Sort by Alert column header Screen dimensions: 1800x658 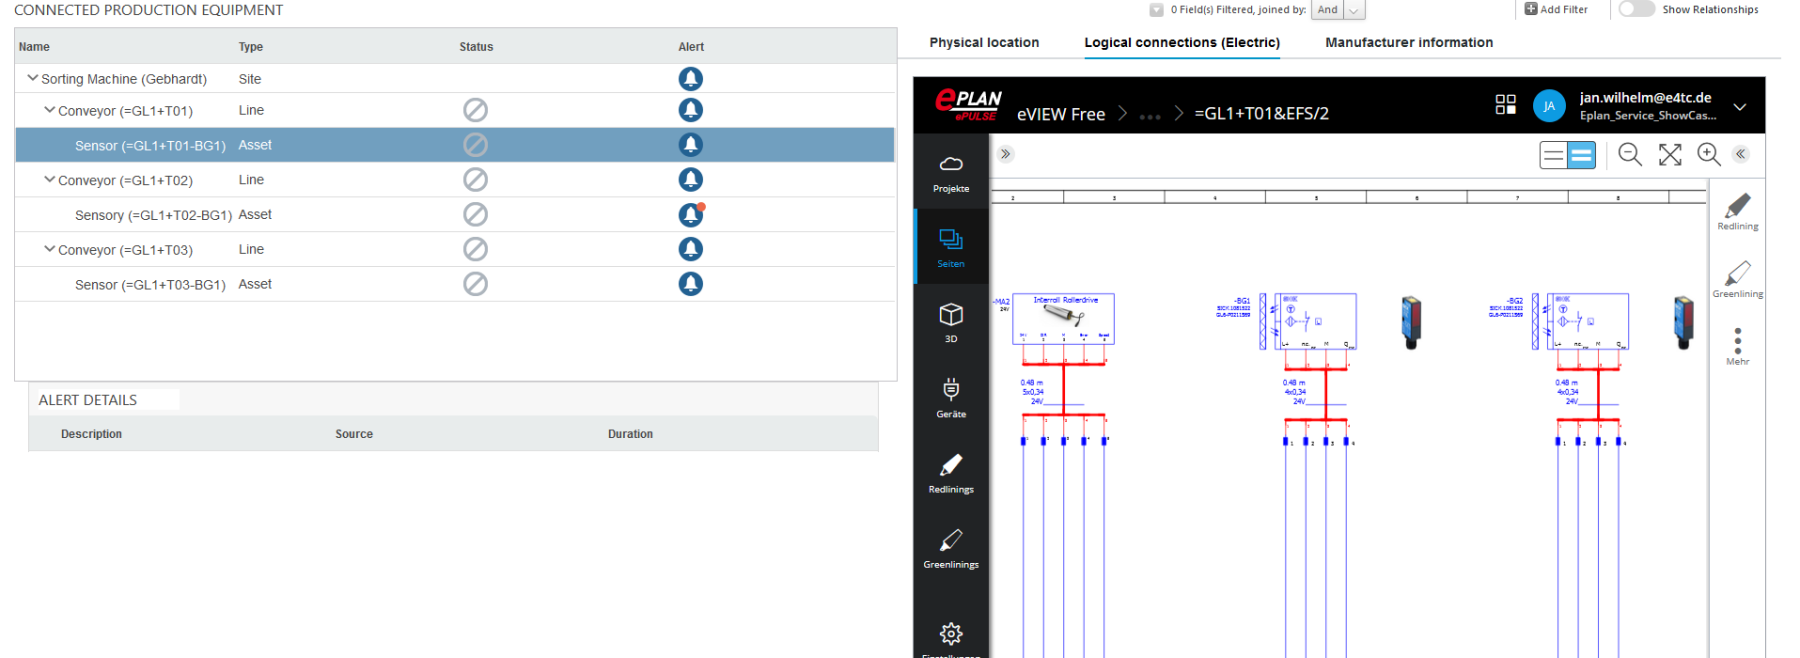[691, 47]
